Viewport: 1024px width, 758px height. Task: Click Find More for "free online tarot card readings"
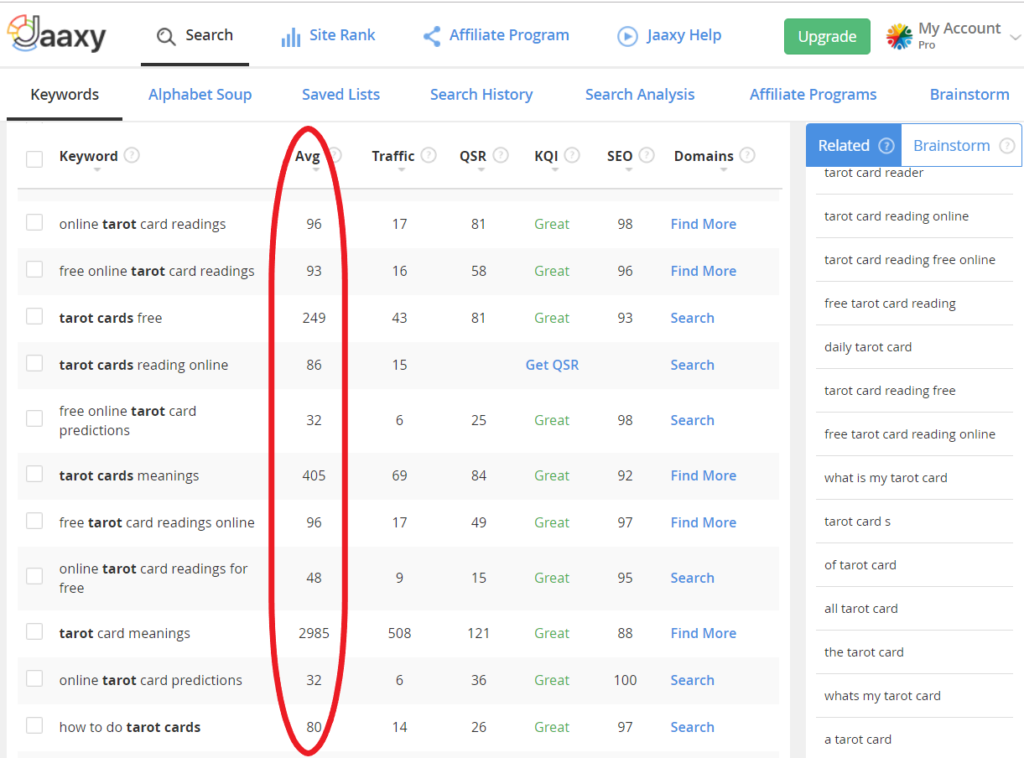tap(703, 271)
